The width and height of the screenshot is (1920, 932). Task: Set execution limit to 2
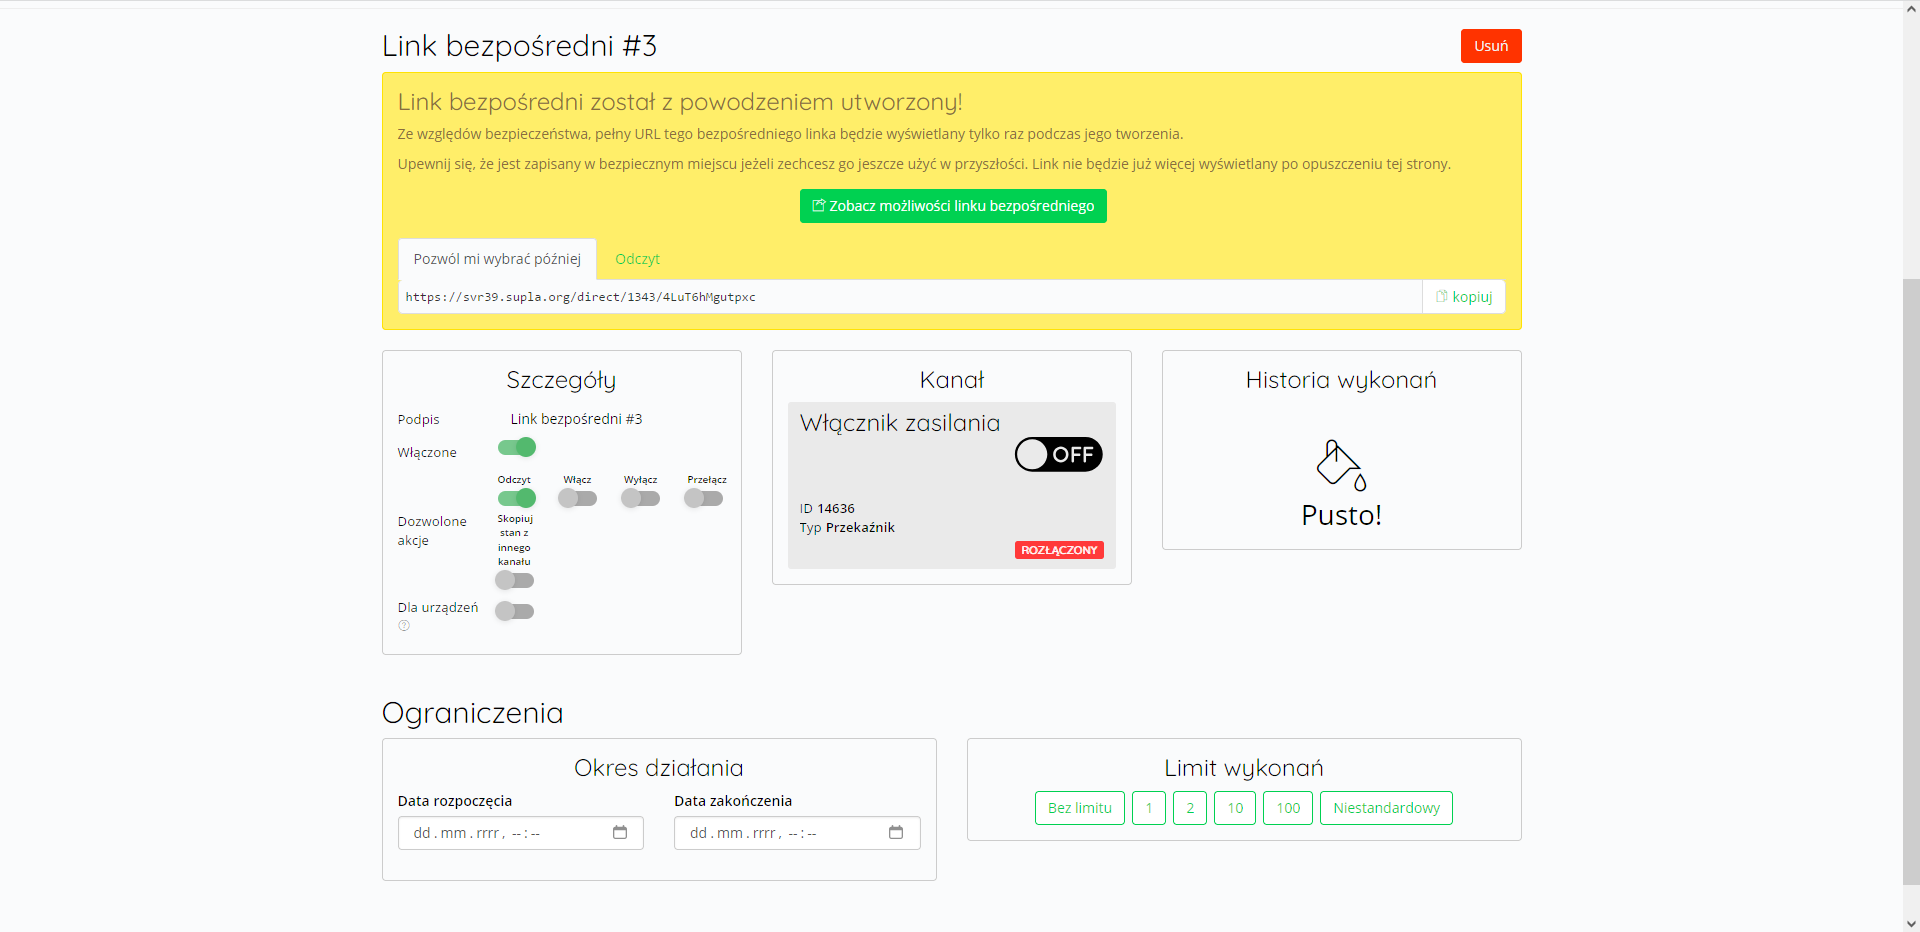point(1190,808)
